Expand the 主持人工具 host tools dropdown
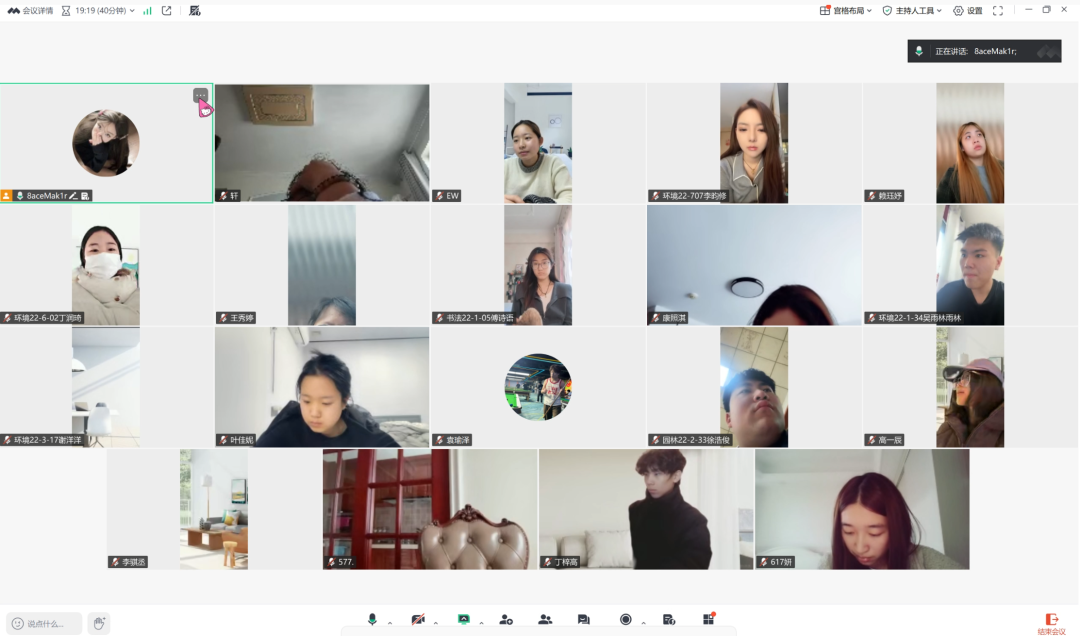This screenshot has height=636, width=1080. click(912, 10)
